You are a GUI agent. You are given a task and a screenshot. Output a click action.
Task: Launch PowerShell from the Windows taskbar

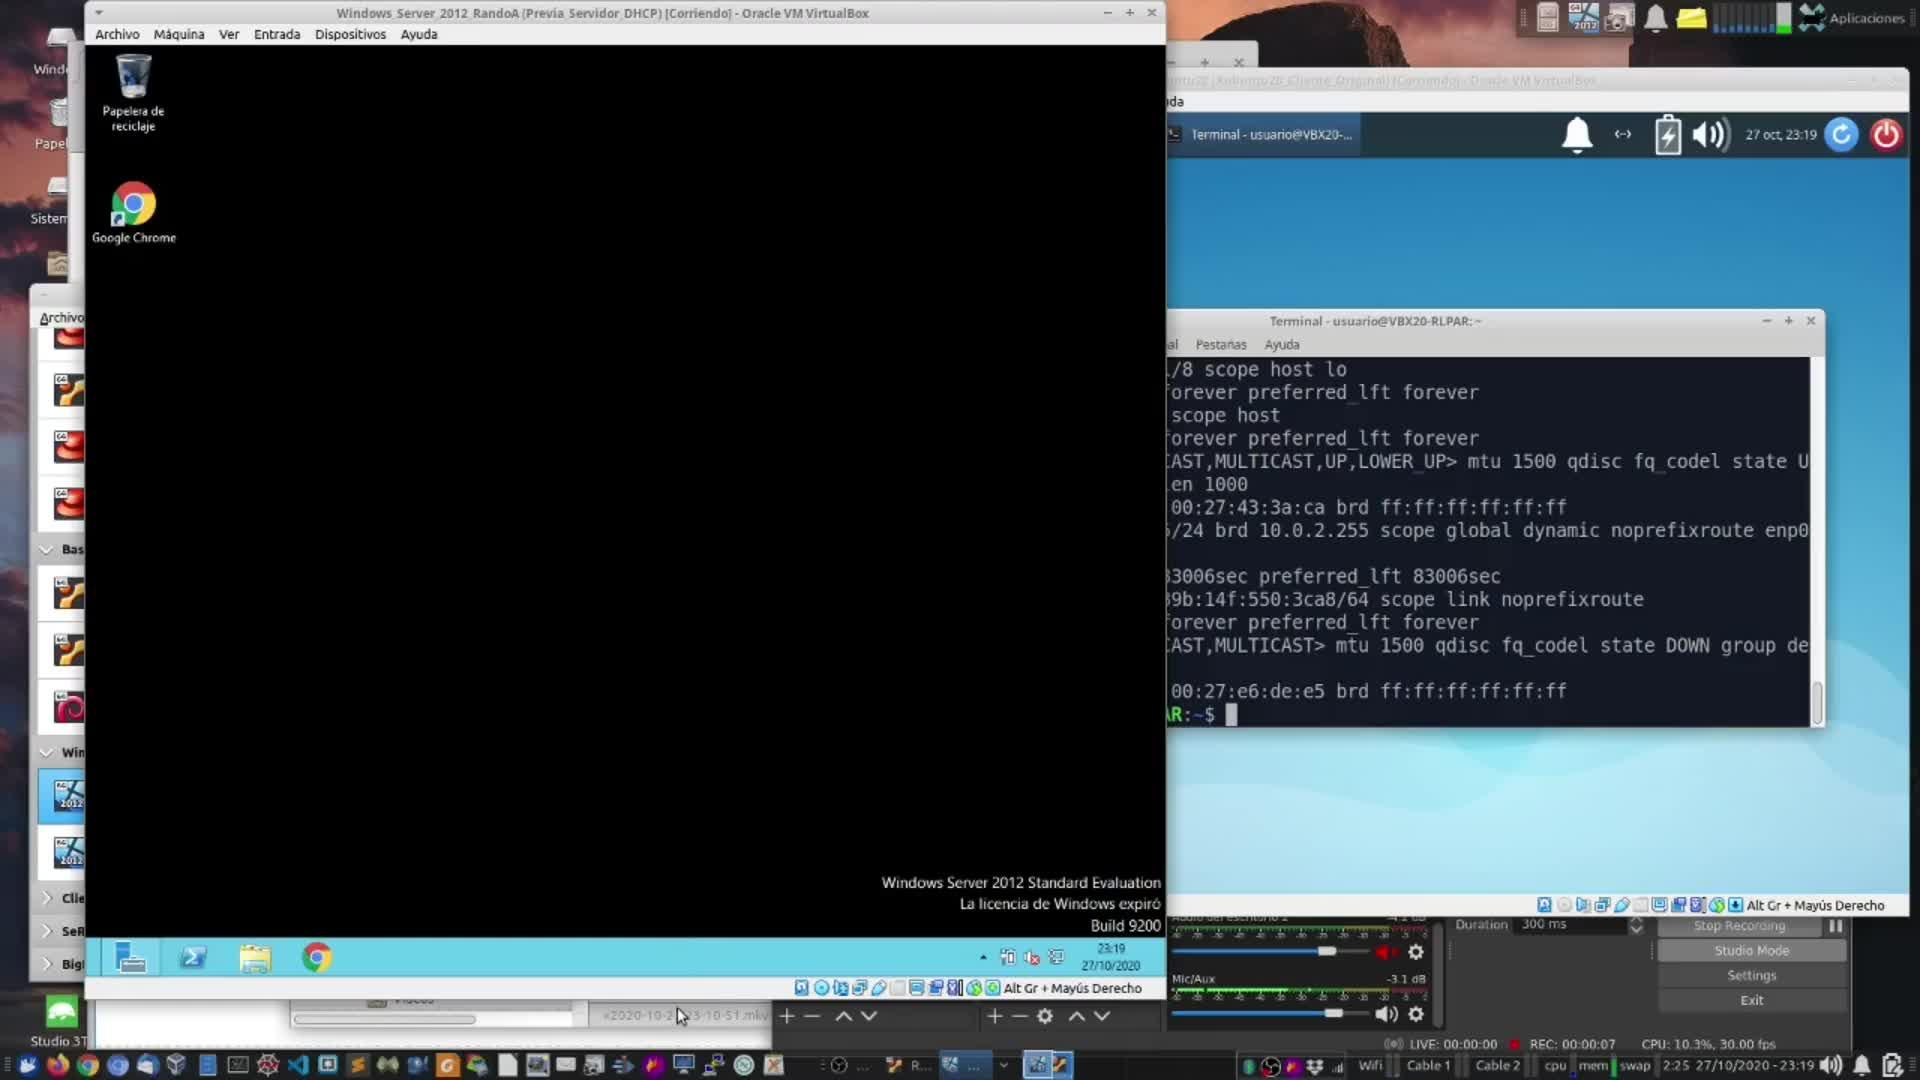click(193, 958)
